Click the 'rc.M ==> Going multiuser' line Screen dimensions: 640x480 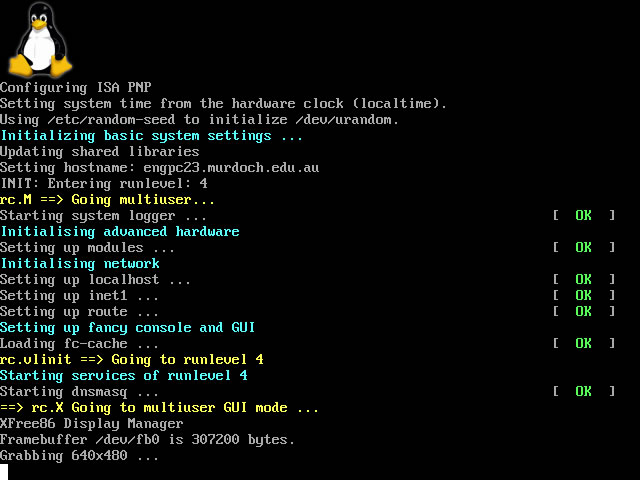107,200
